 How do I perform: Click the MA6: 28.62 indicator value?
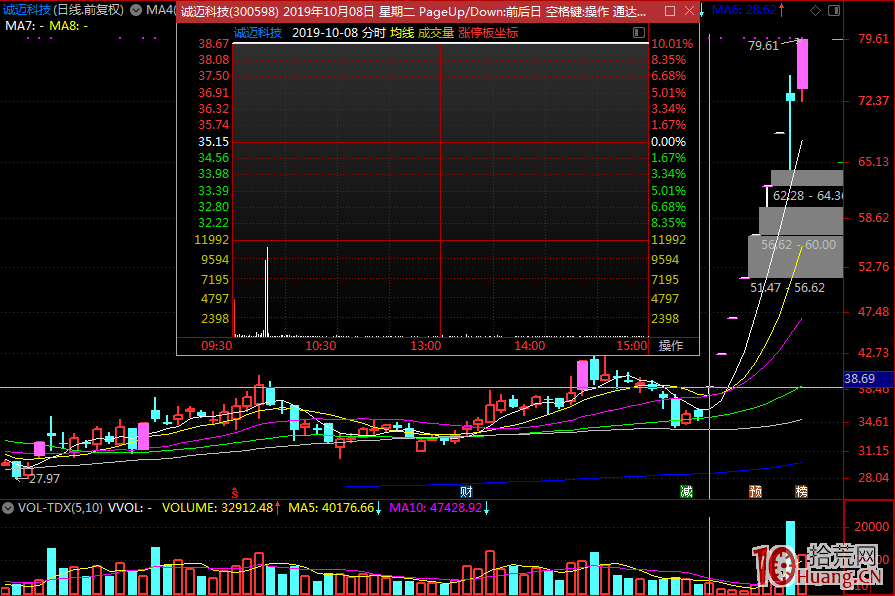(x=744, y=10)
